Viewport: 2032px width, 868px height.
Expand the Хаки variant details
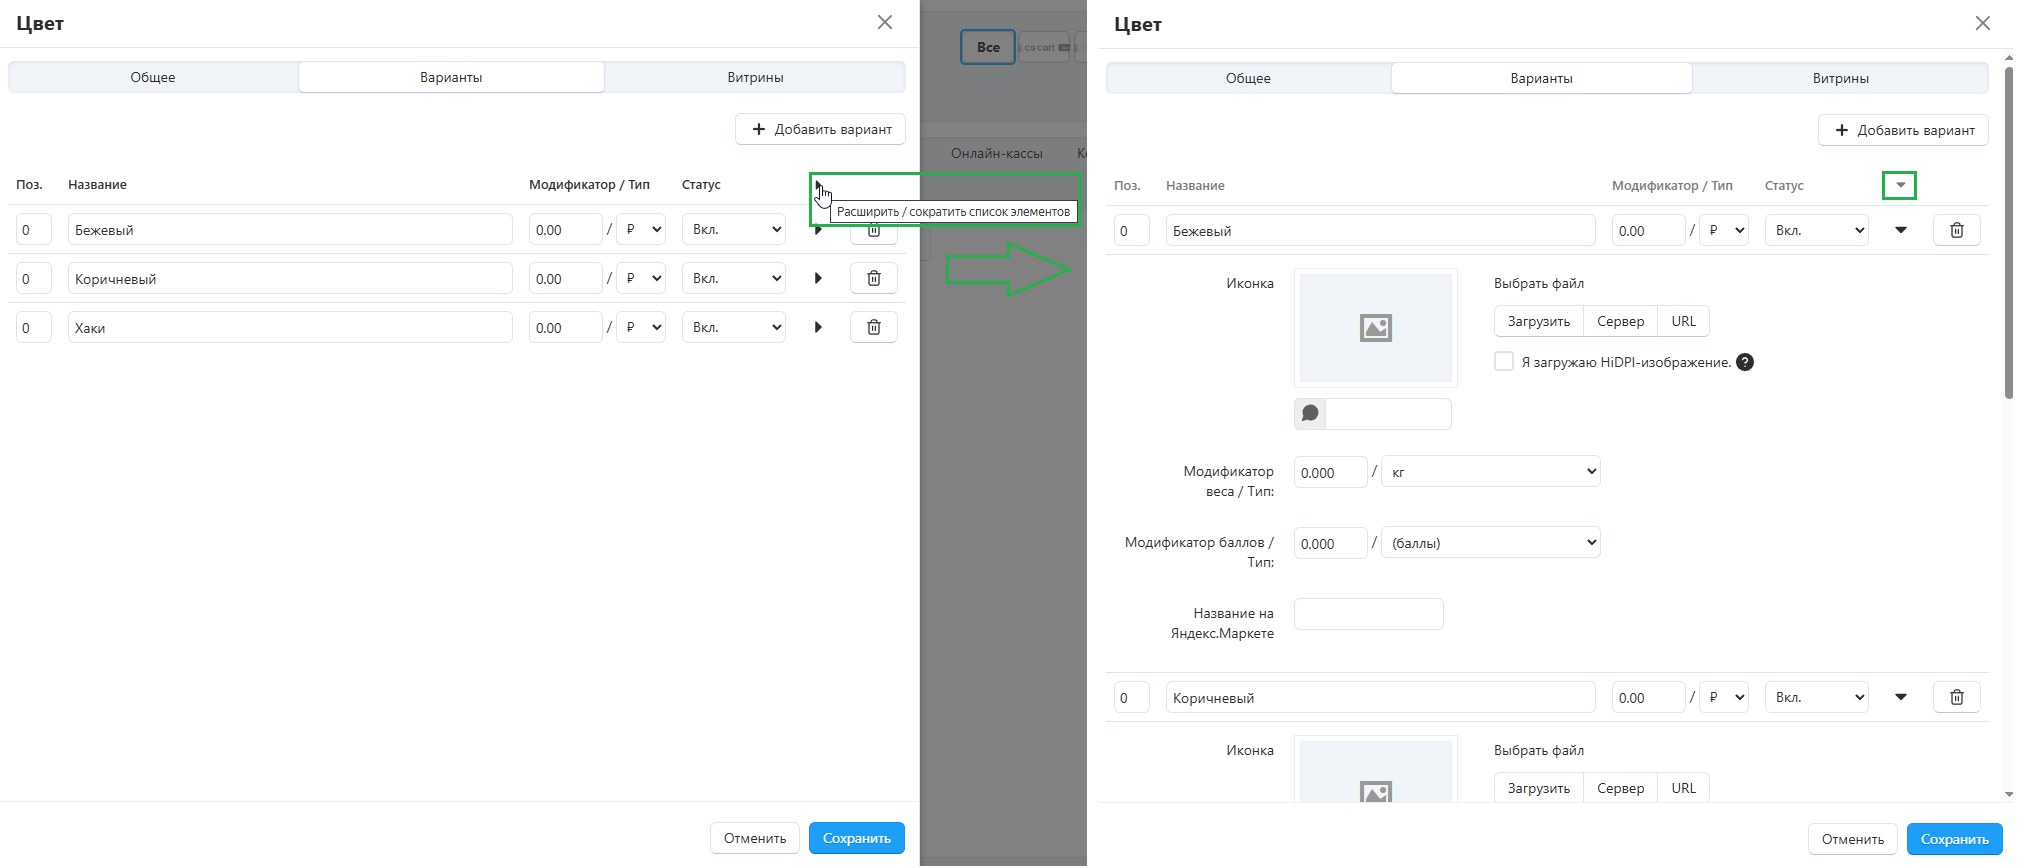(x=818, y=327)
